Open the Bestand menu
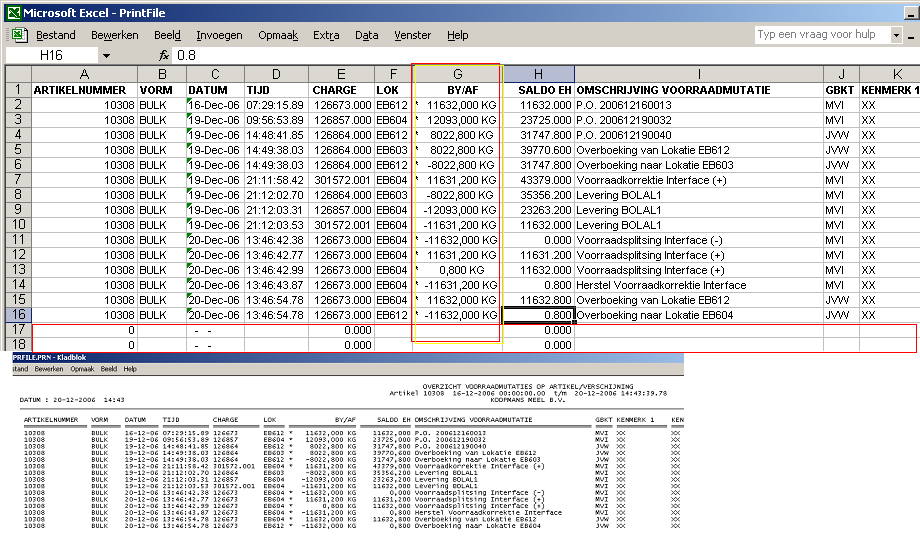This screenshot has width=920, height=550. pyautogui.click(x=56, y=35)
